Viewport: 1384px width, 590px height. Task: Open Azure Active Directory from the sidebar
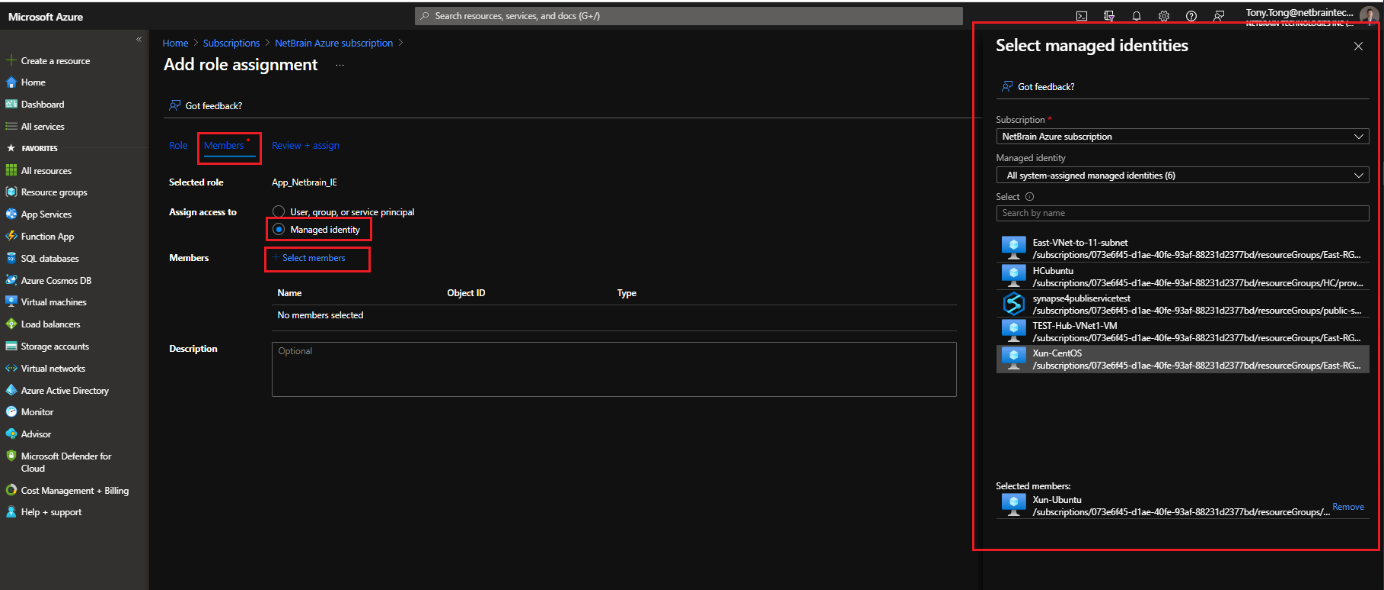66,389
